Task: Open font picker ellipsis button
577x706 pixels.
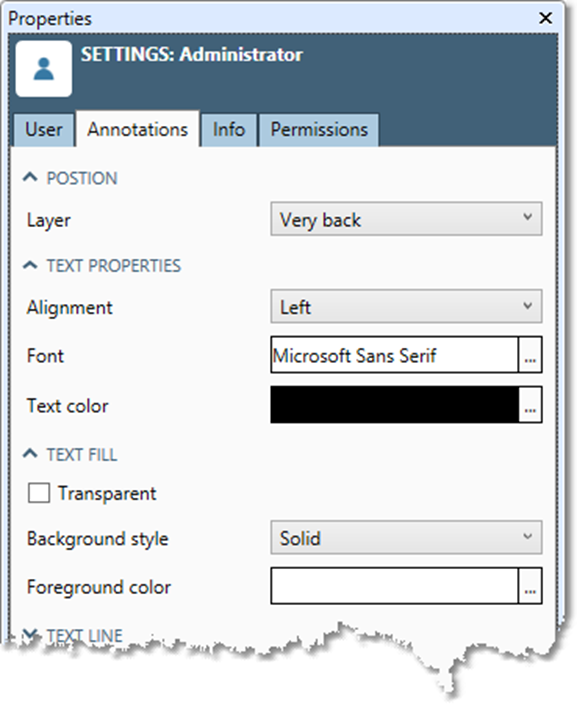Action: coord(530,355)
